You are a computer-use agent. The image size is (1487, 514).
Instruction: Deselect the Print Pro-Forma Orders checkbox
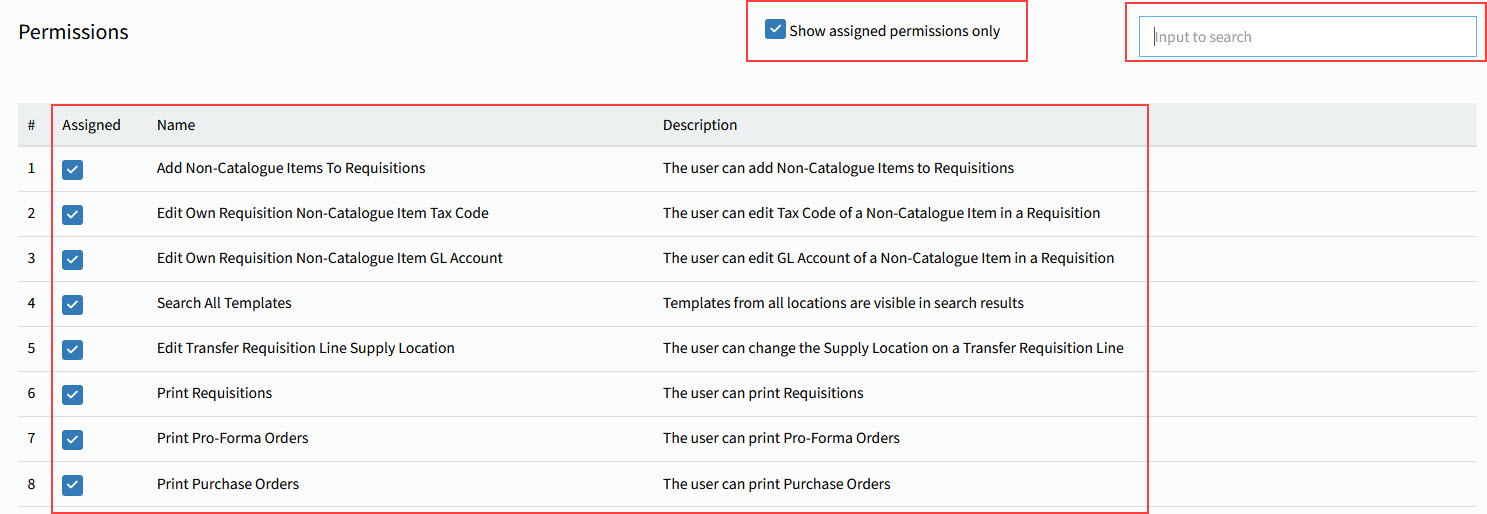point(72,440)
